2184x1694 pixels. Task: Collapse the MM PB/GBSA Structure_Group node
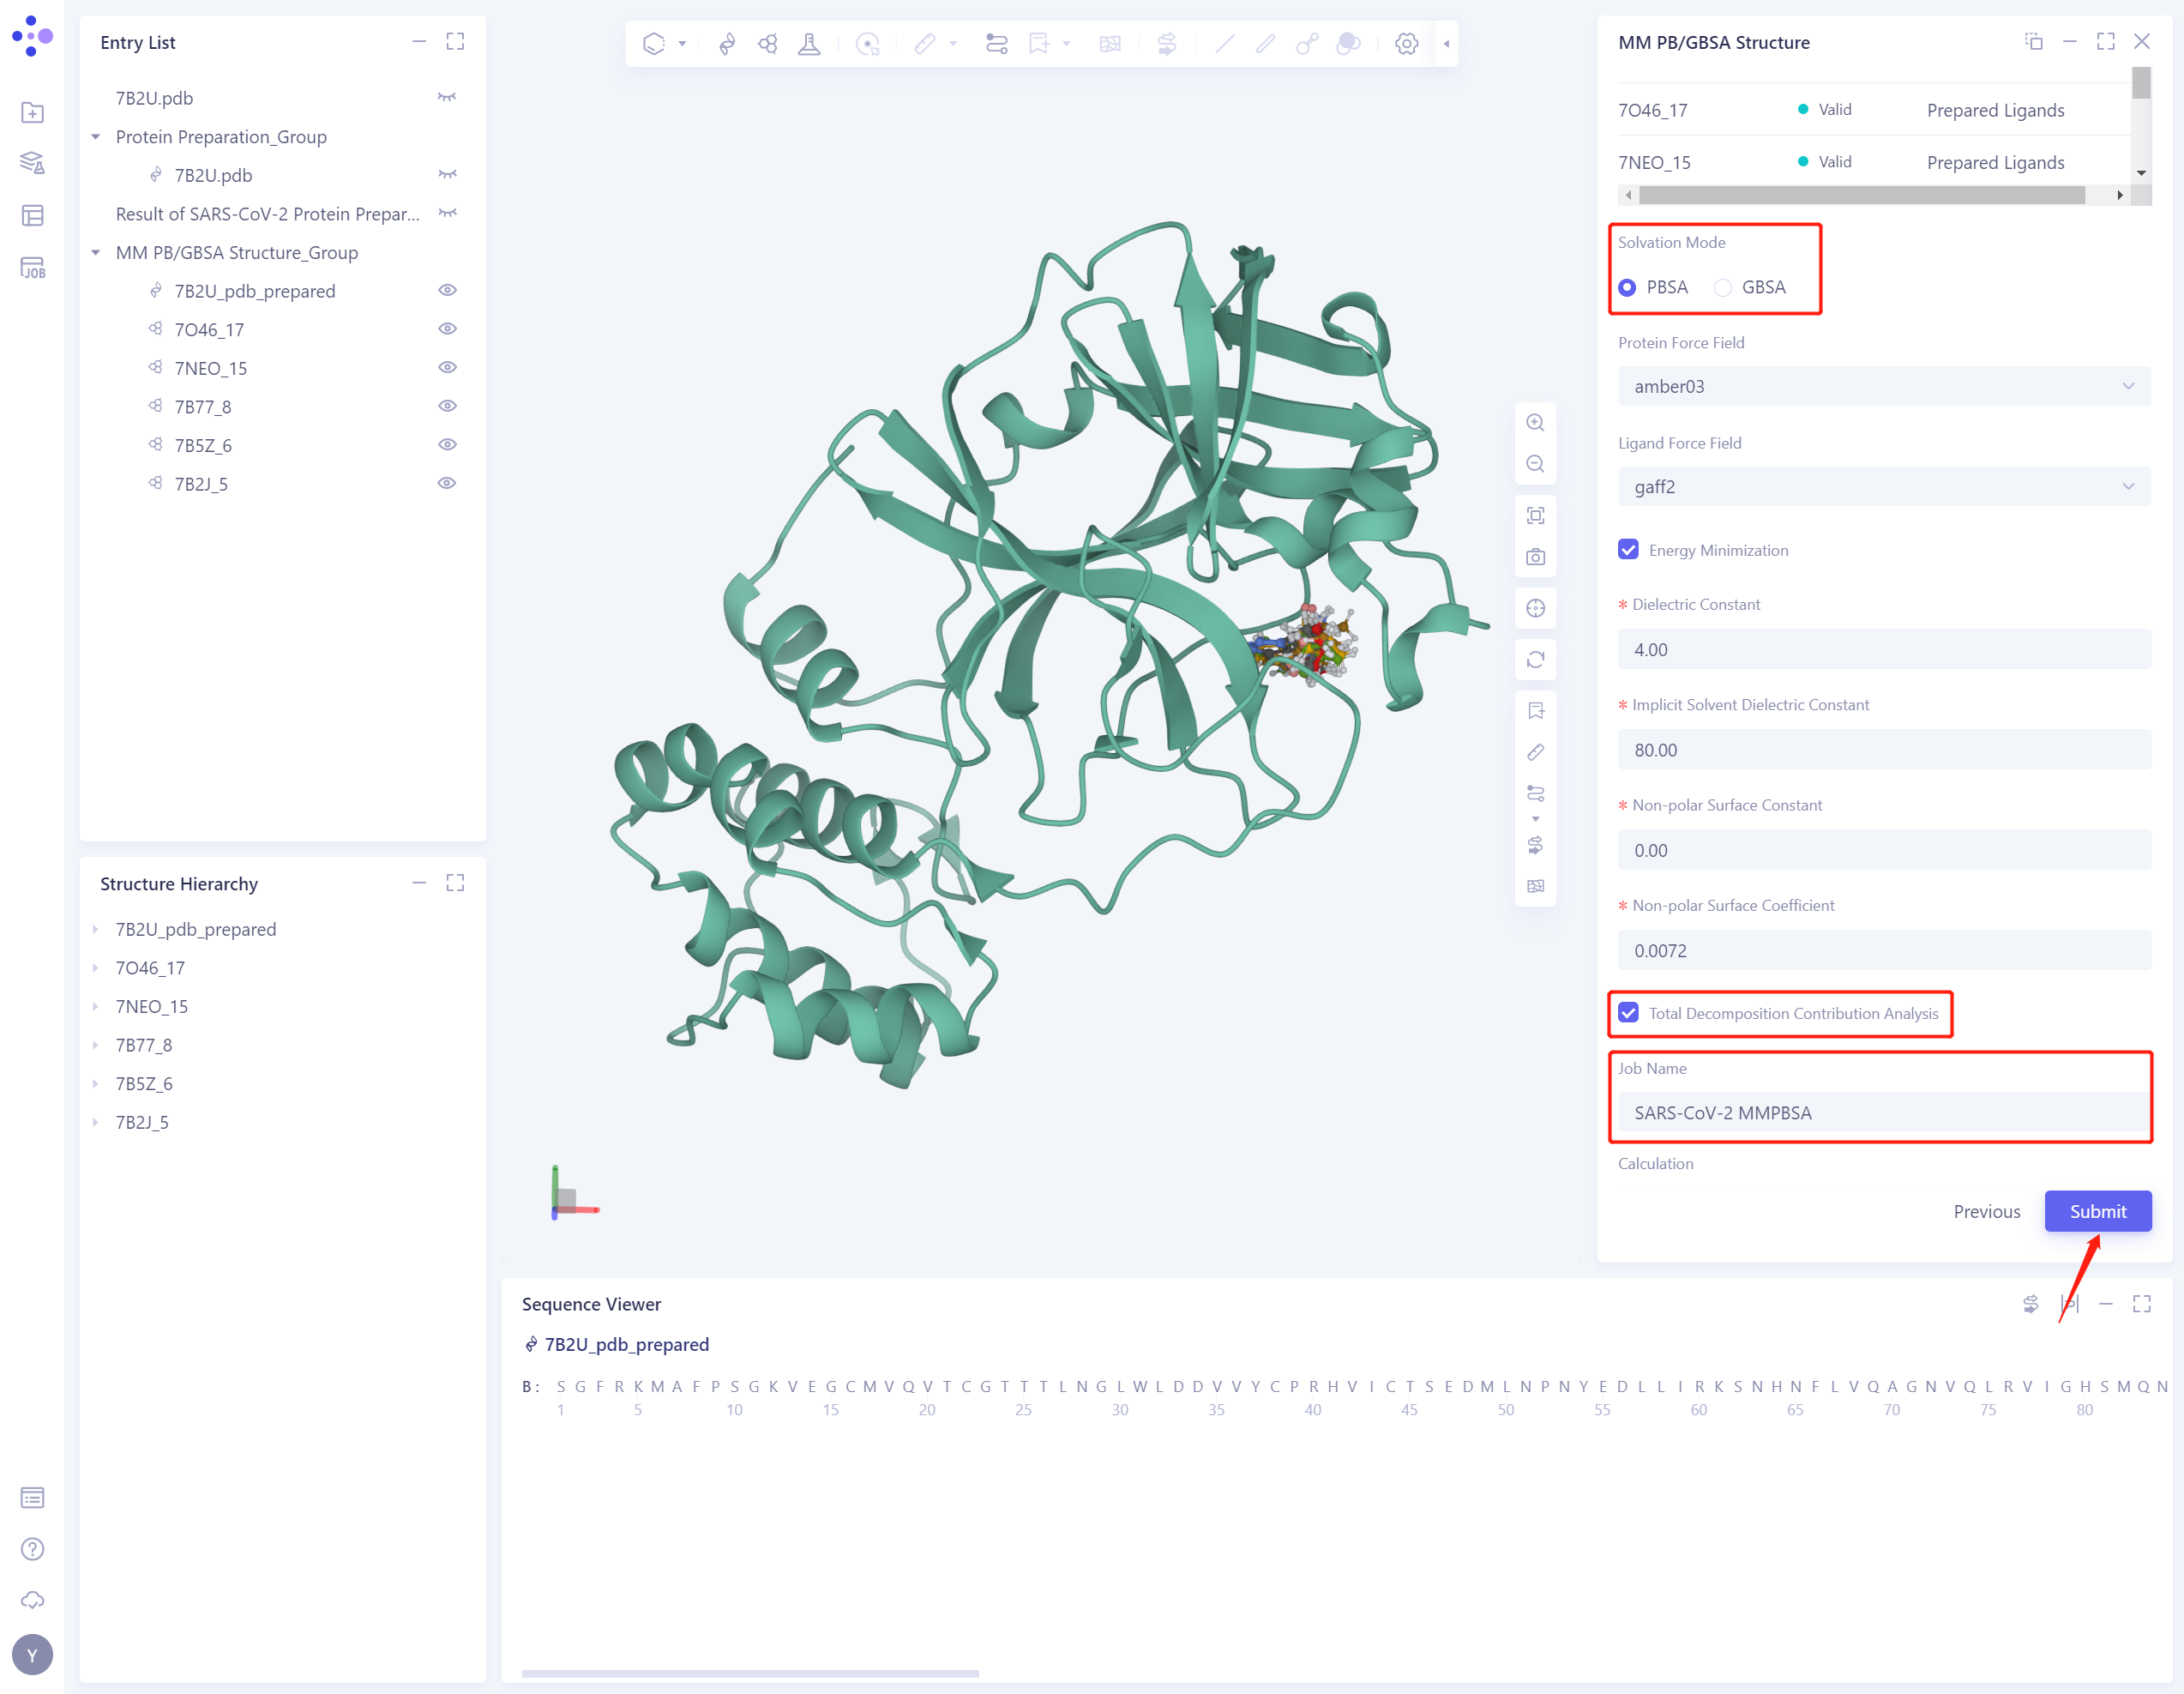click(x=95, y=253)
